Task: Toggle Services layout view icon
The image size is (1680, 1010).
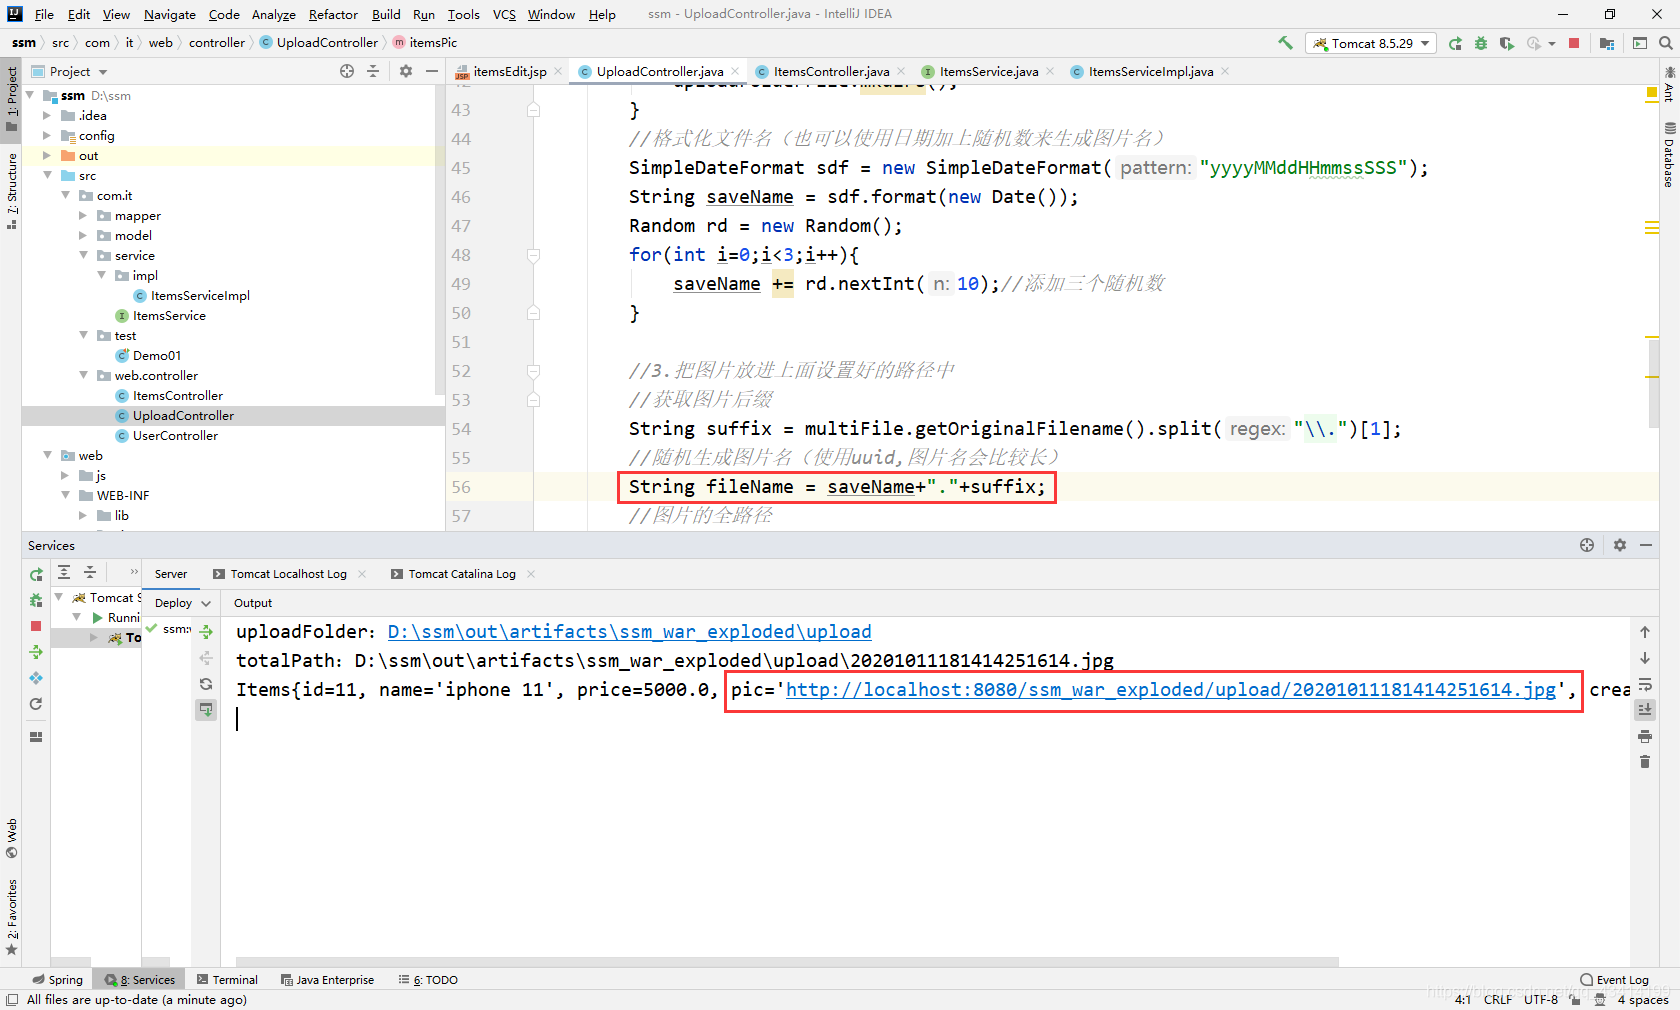Action: 36,737
